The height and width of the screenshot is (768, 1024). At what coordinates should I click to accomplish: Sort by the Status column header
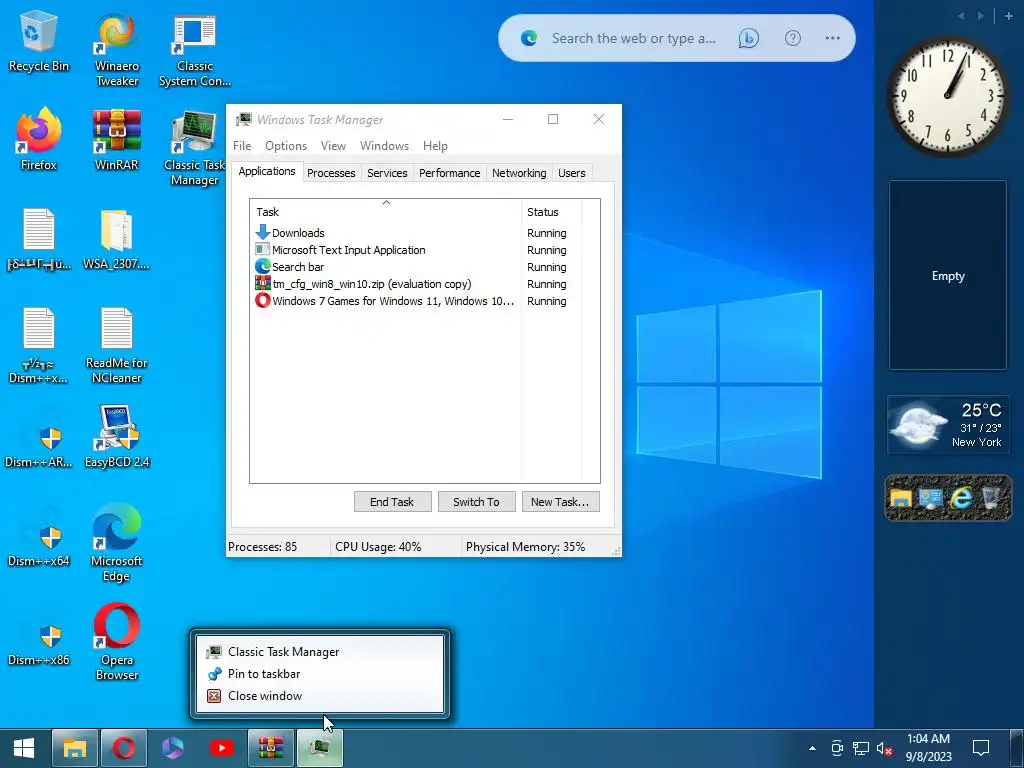[x=551, y=212]
